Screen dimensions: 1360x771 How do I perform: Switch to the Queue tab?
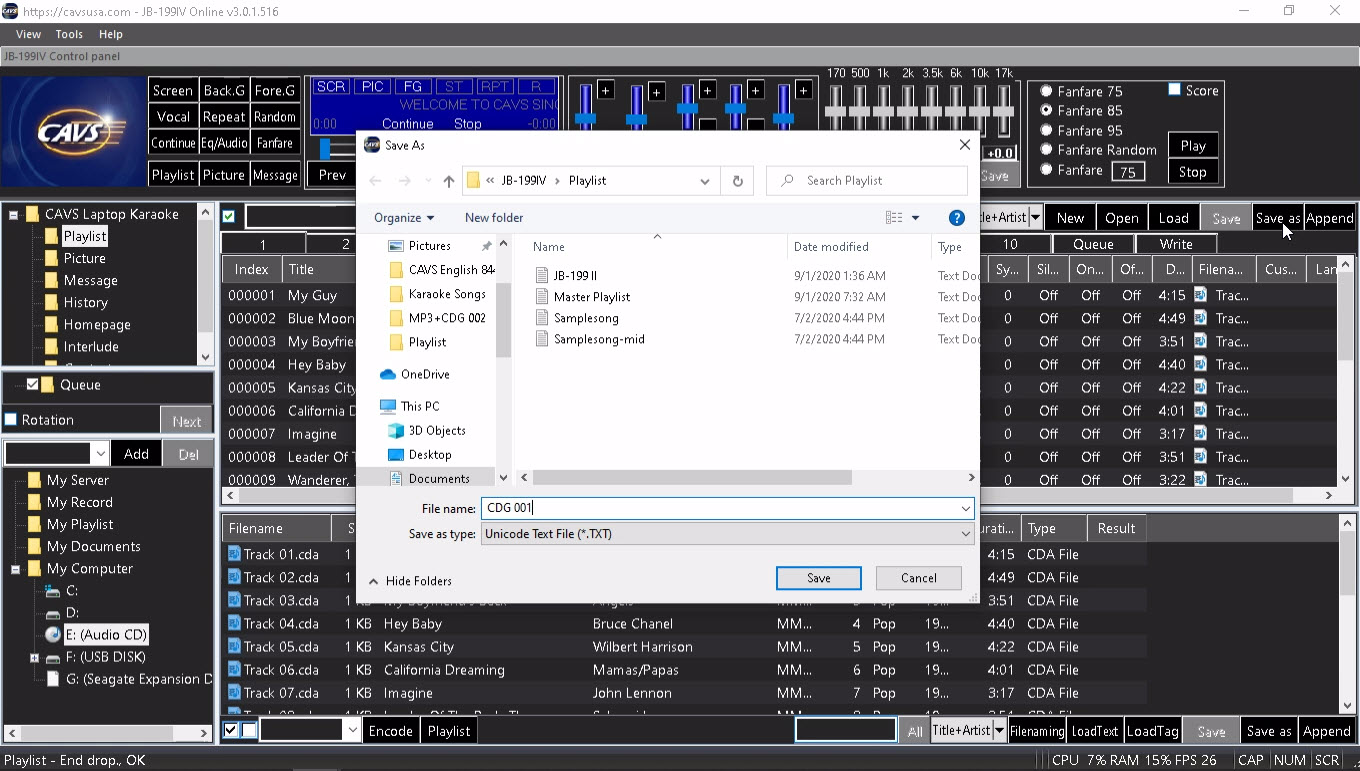[1093, 244]
